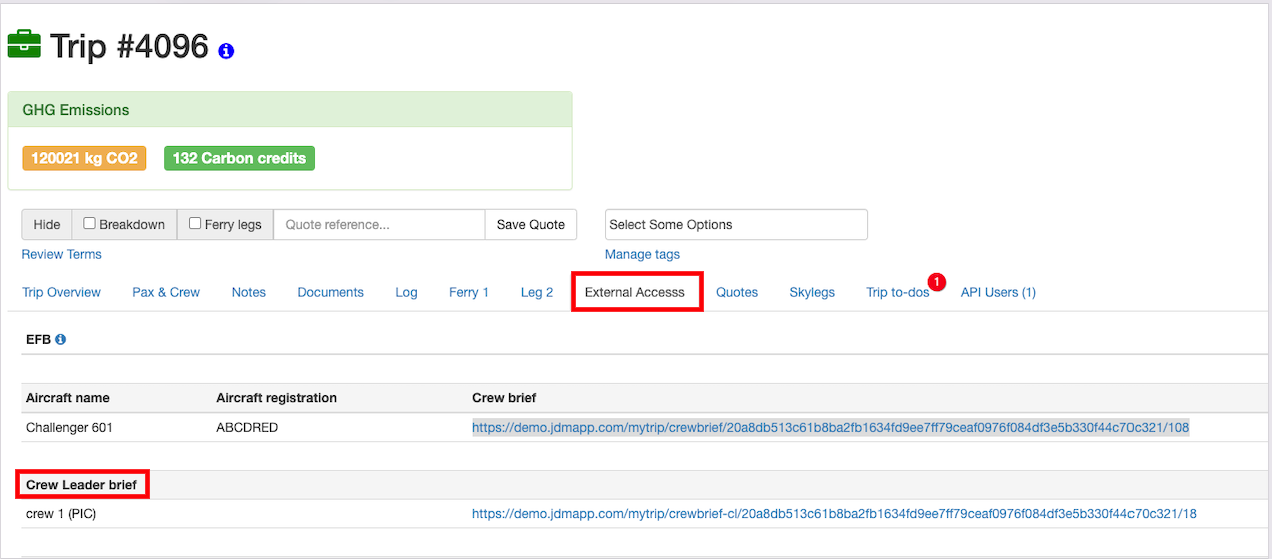Screen dimensions: 1272x559
Task: Select the External Accesss tab
Action: (635, 292)
